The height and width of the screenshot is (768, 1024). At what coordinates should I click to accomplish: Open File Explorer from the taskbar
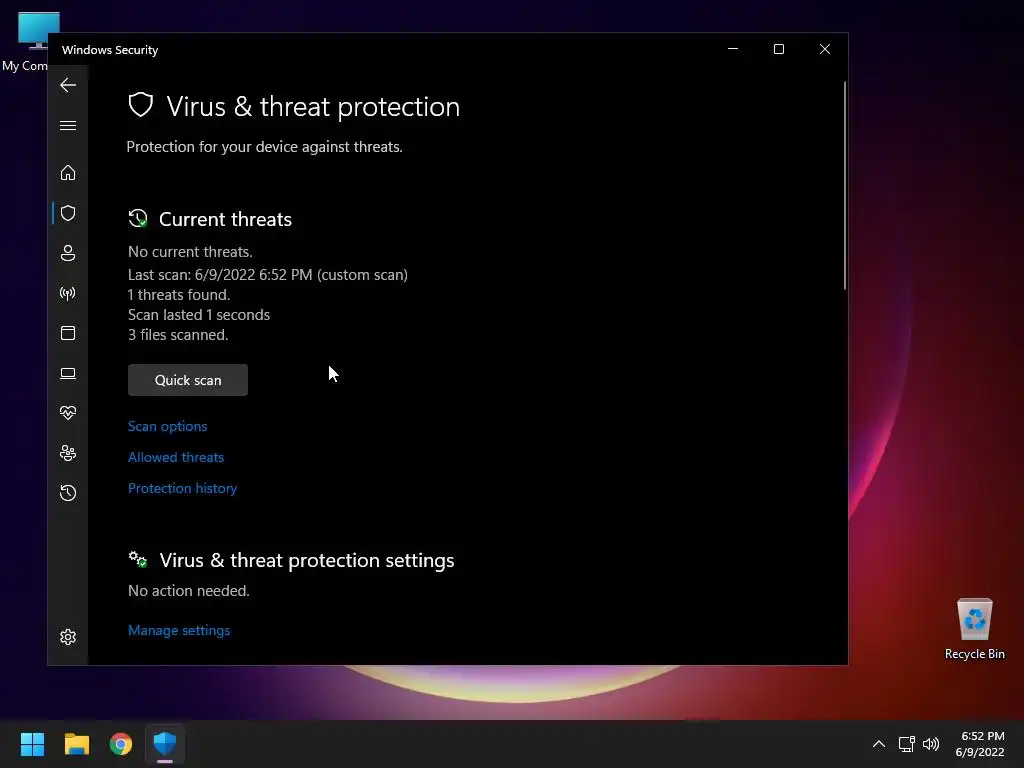[x=76, y=744]
